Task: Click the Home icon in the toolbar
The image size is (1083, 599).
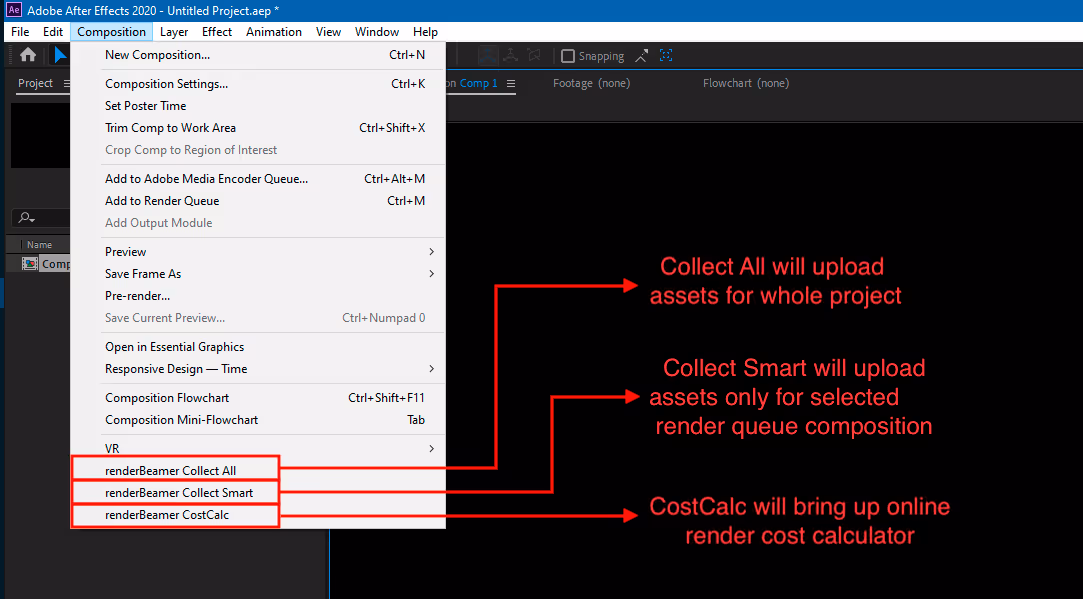Action: pyautogui.click(x=28, y=55)
